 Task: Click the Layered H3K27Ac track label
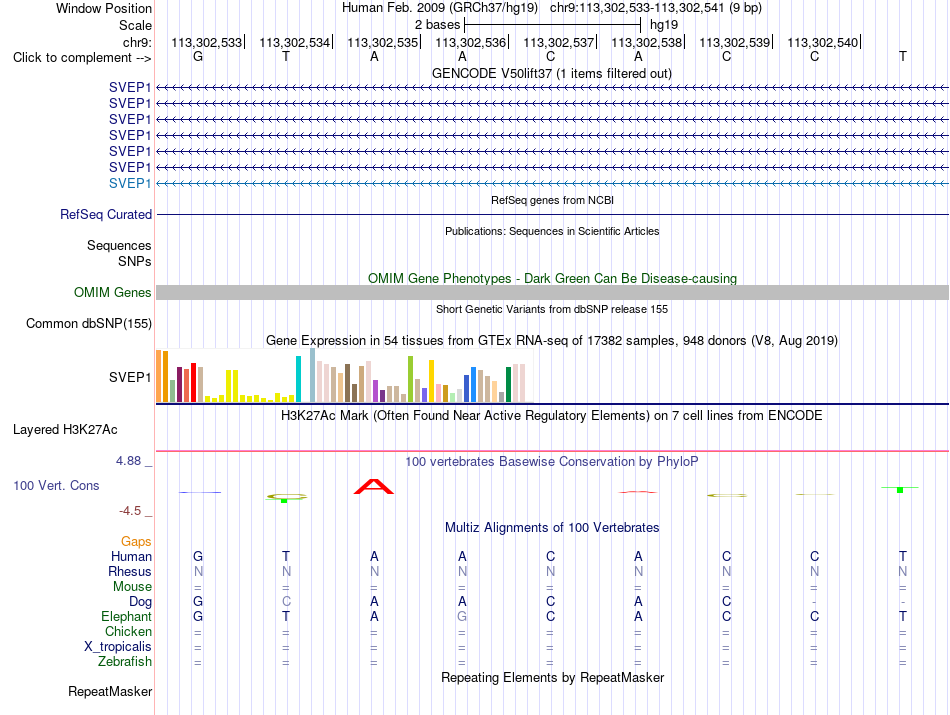click(x=65, y=430)
